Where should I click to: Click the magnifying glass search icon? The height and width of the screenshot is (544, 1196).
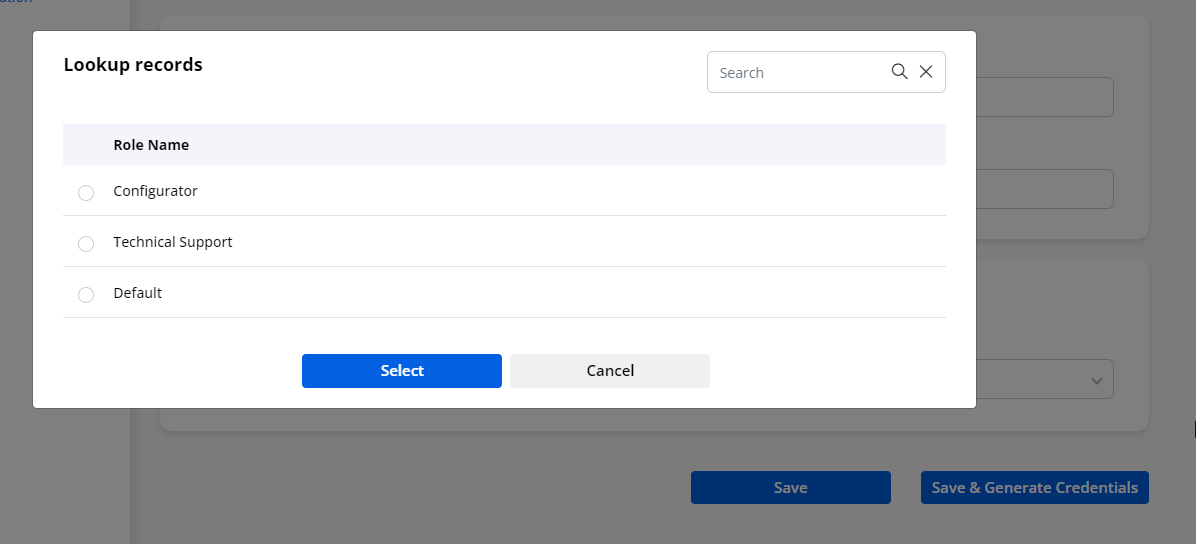899,72
